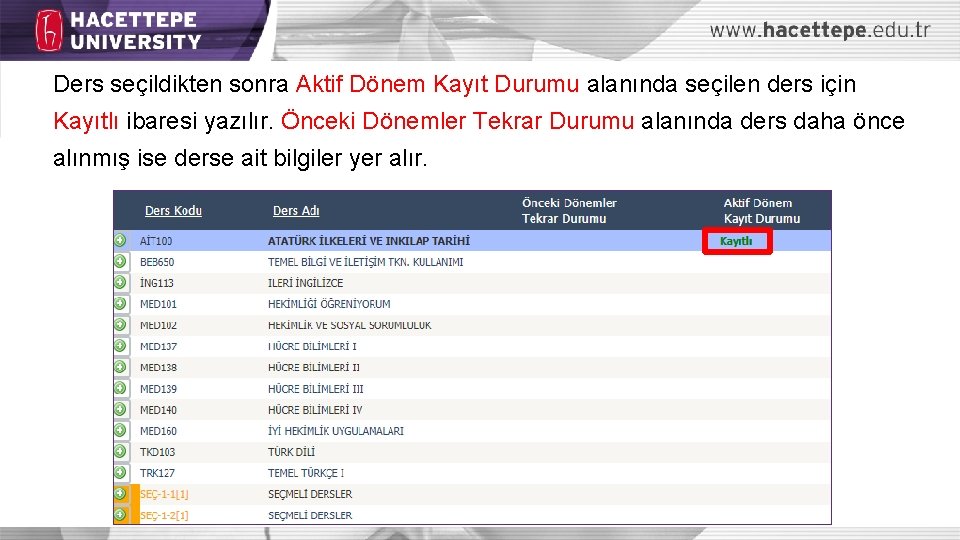Click the MED137 course code
Image resolution: width=960 pixels, height=540 pixels.
click(x=158, y=347)
